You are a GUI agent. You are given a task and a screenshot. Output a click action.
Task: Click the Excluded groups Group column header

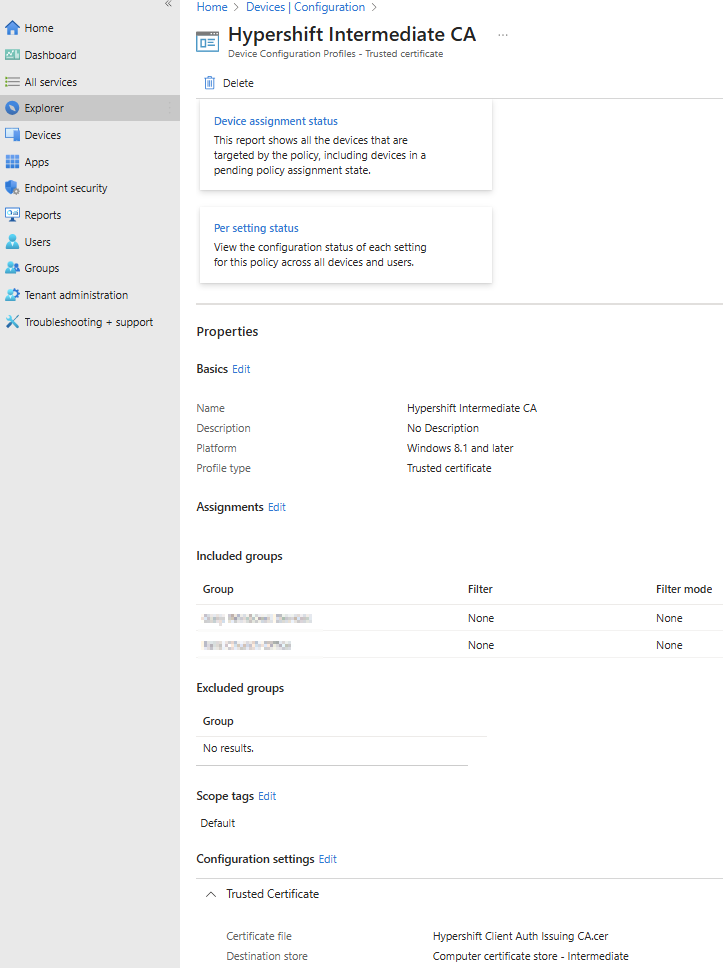click(218, 721)
